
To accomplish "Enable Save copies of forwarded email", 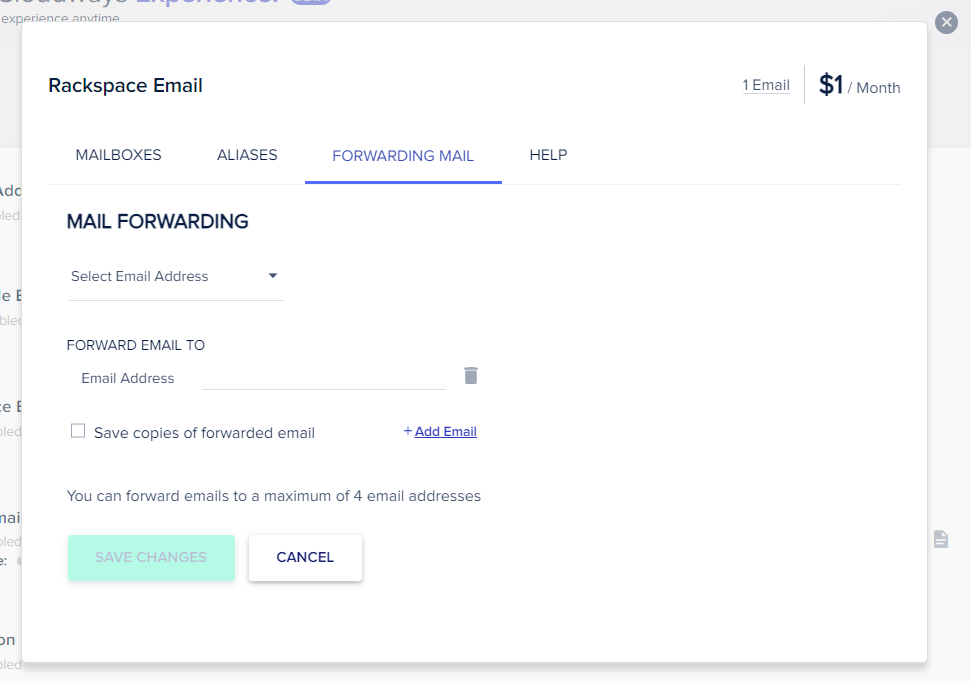I will [x=78, y=431].
